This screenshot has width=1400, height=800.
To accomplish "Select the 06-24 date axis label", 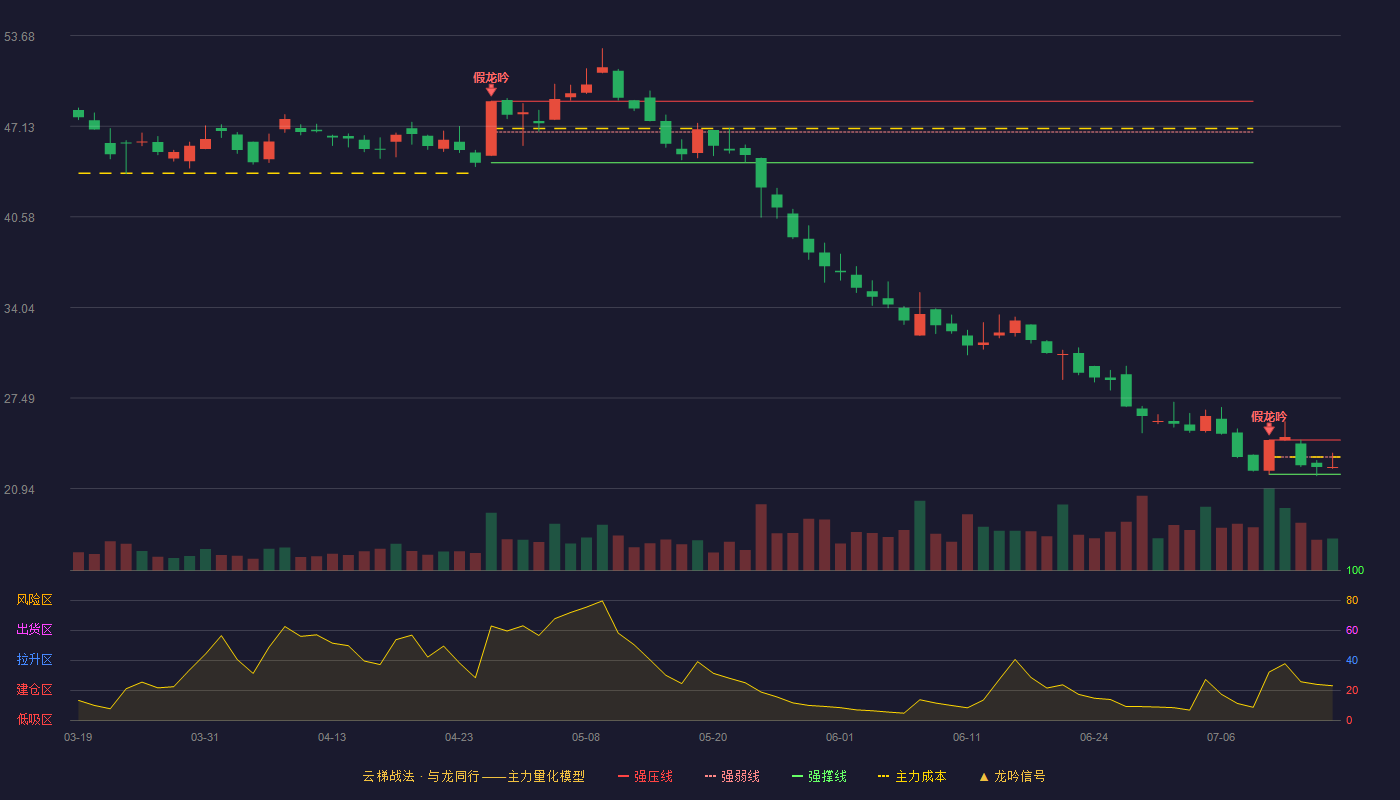I will (1094, 737).
